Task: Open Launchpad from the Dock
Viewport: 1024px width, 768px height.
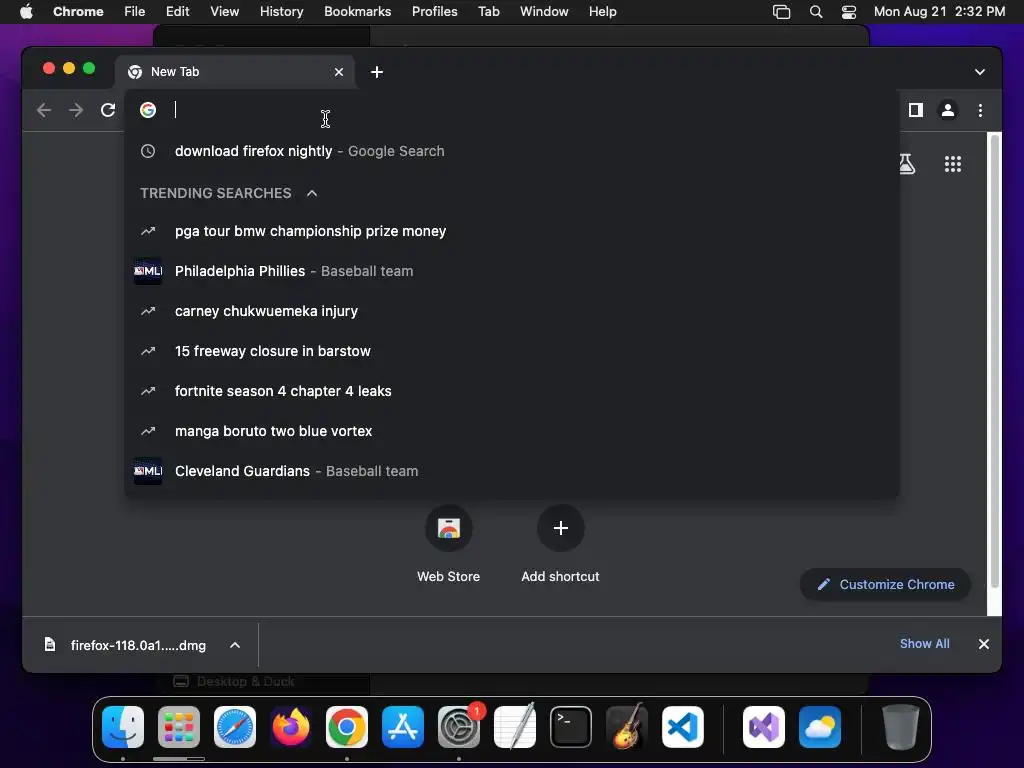Action: (x=179, y=727)
